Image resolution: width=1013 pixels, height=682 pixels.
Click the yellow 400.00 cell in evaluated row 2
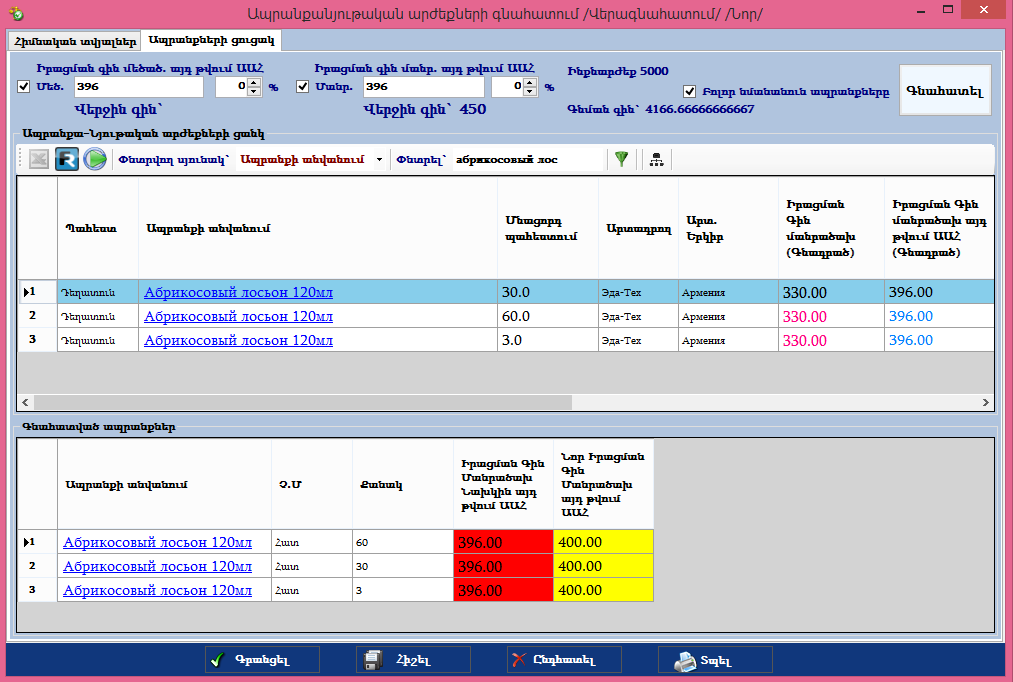click(x=603, y=566)
